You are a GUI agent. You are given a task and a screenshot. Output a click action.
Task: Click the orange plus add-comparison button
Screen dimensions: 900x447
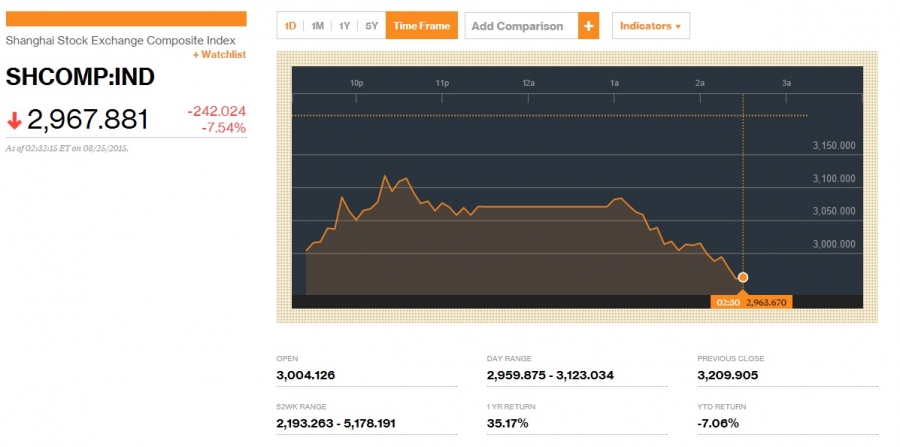pyautogui.click(x=588, y=26)
